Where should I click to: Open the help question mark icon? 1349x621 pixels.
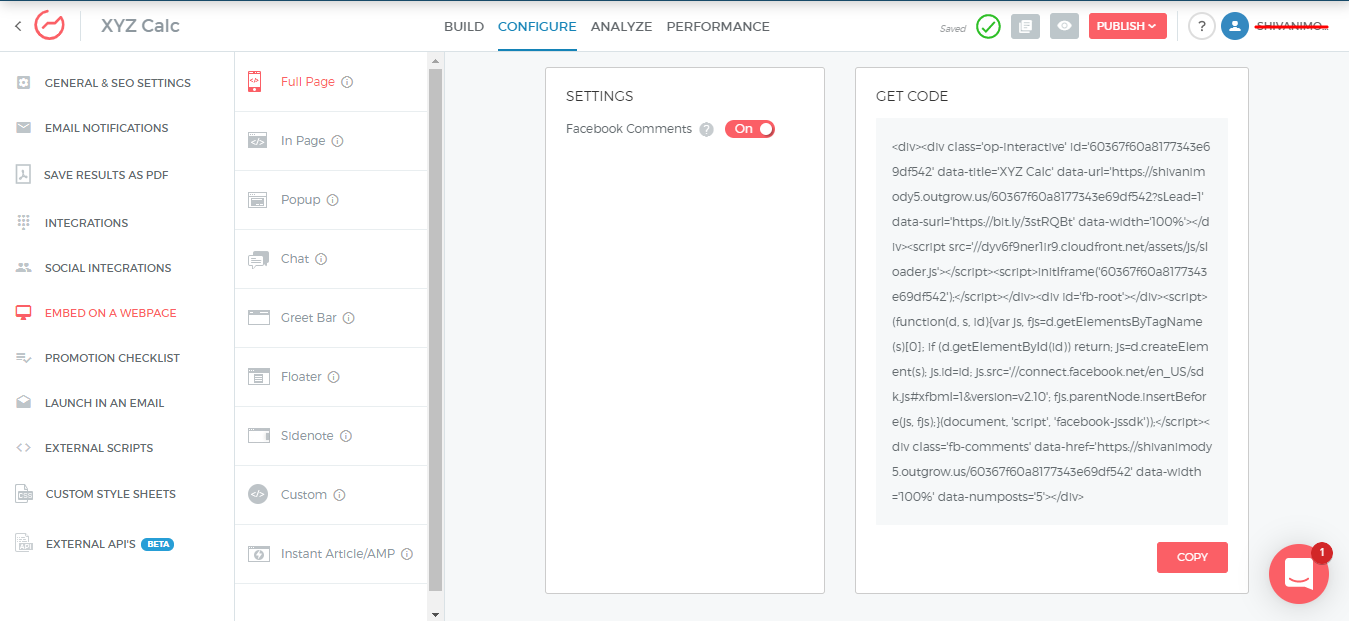1202,27
